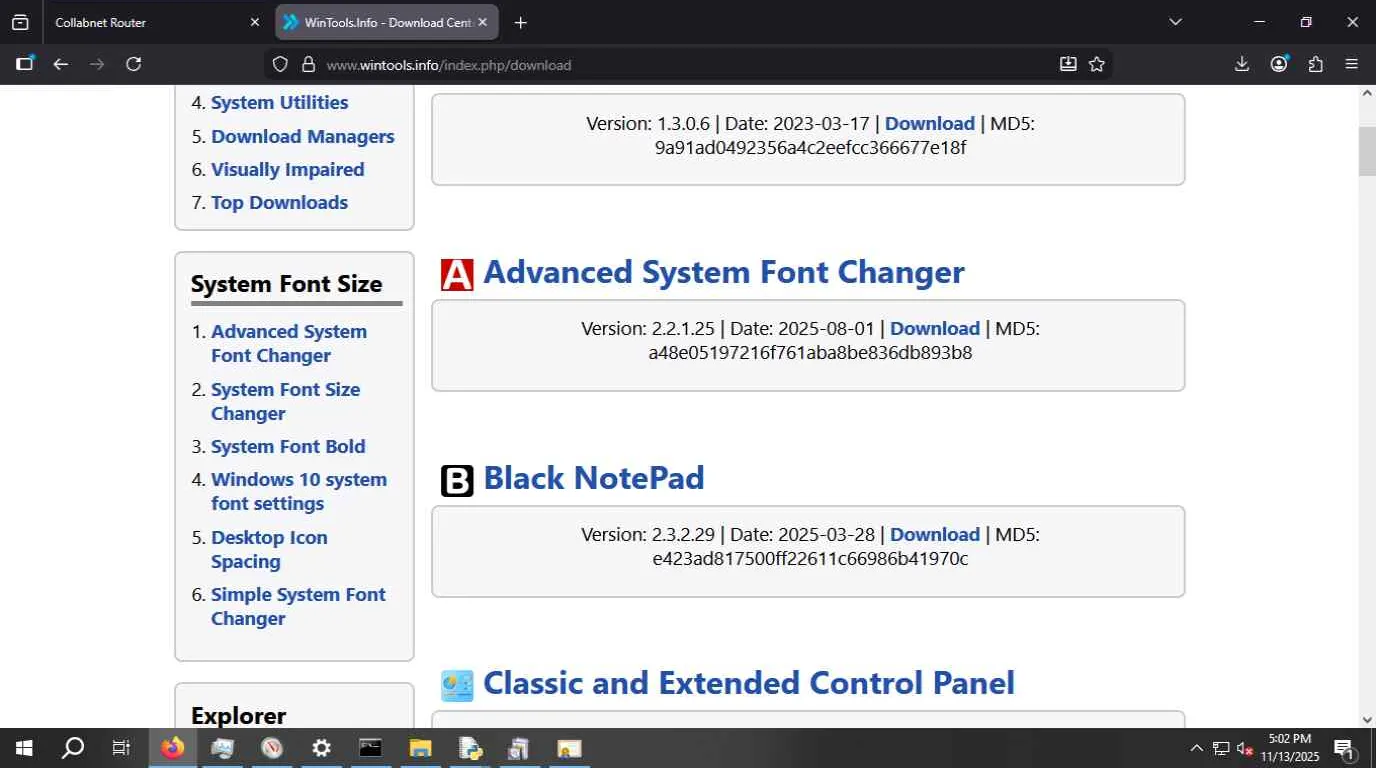The height and width of the screenshot is (768, 1376).
Task: Close the Collabnet Router tab
Action: tap(254, 22)
